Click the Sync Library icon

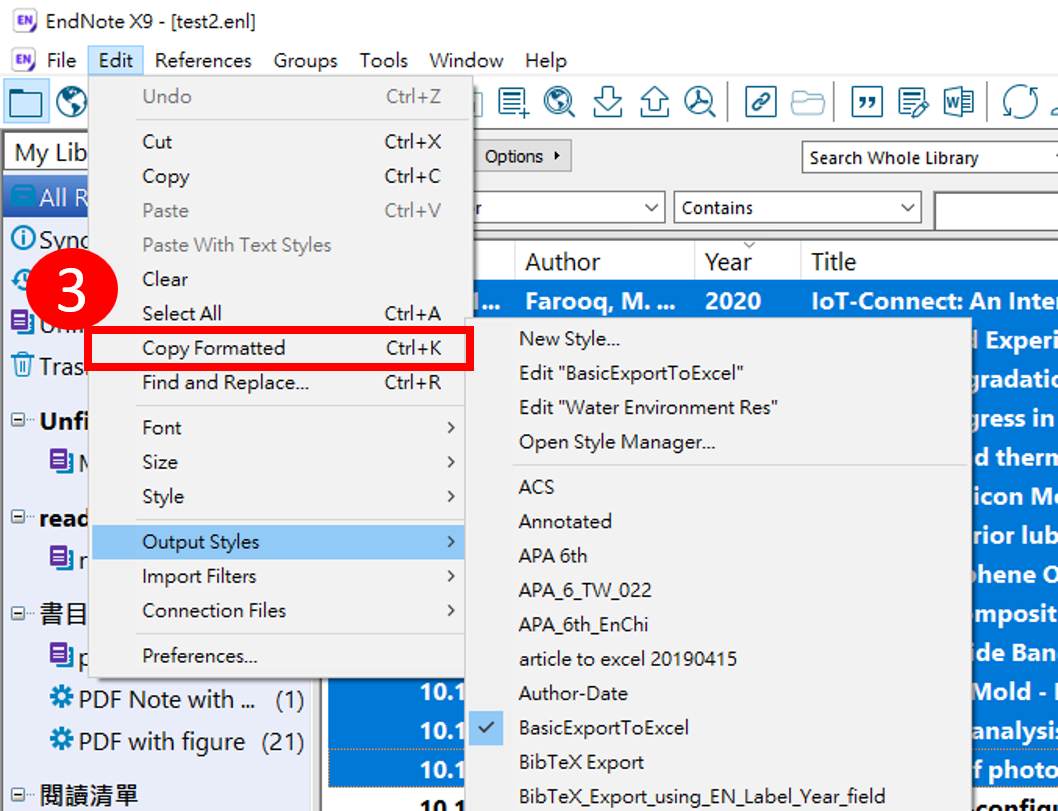[x=1019, y=102]
